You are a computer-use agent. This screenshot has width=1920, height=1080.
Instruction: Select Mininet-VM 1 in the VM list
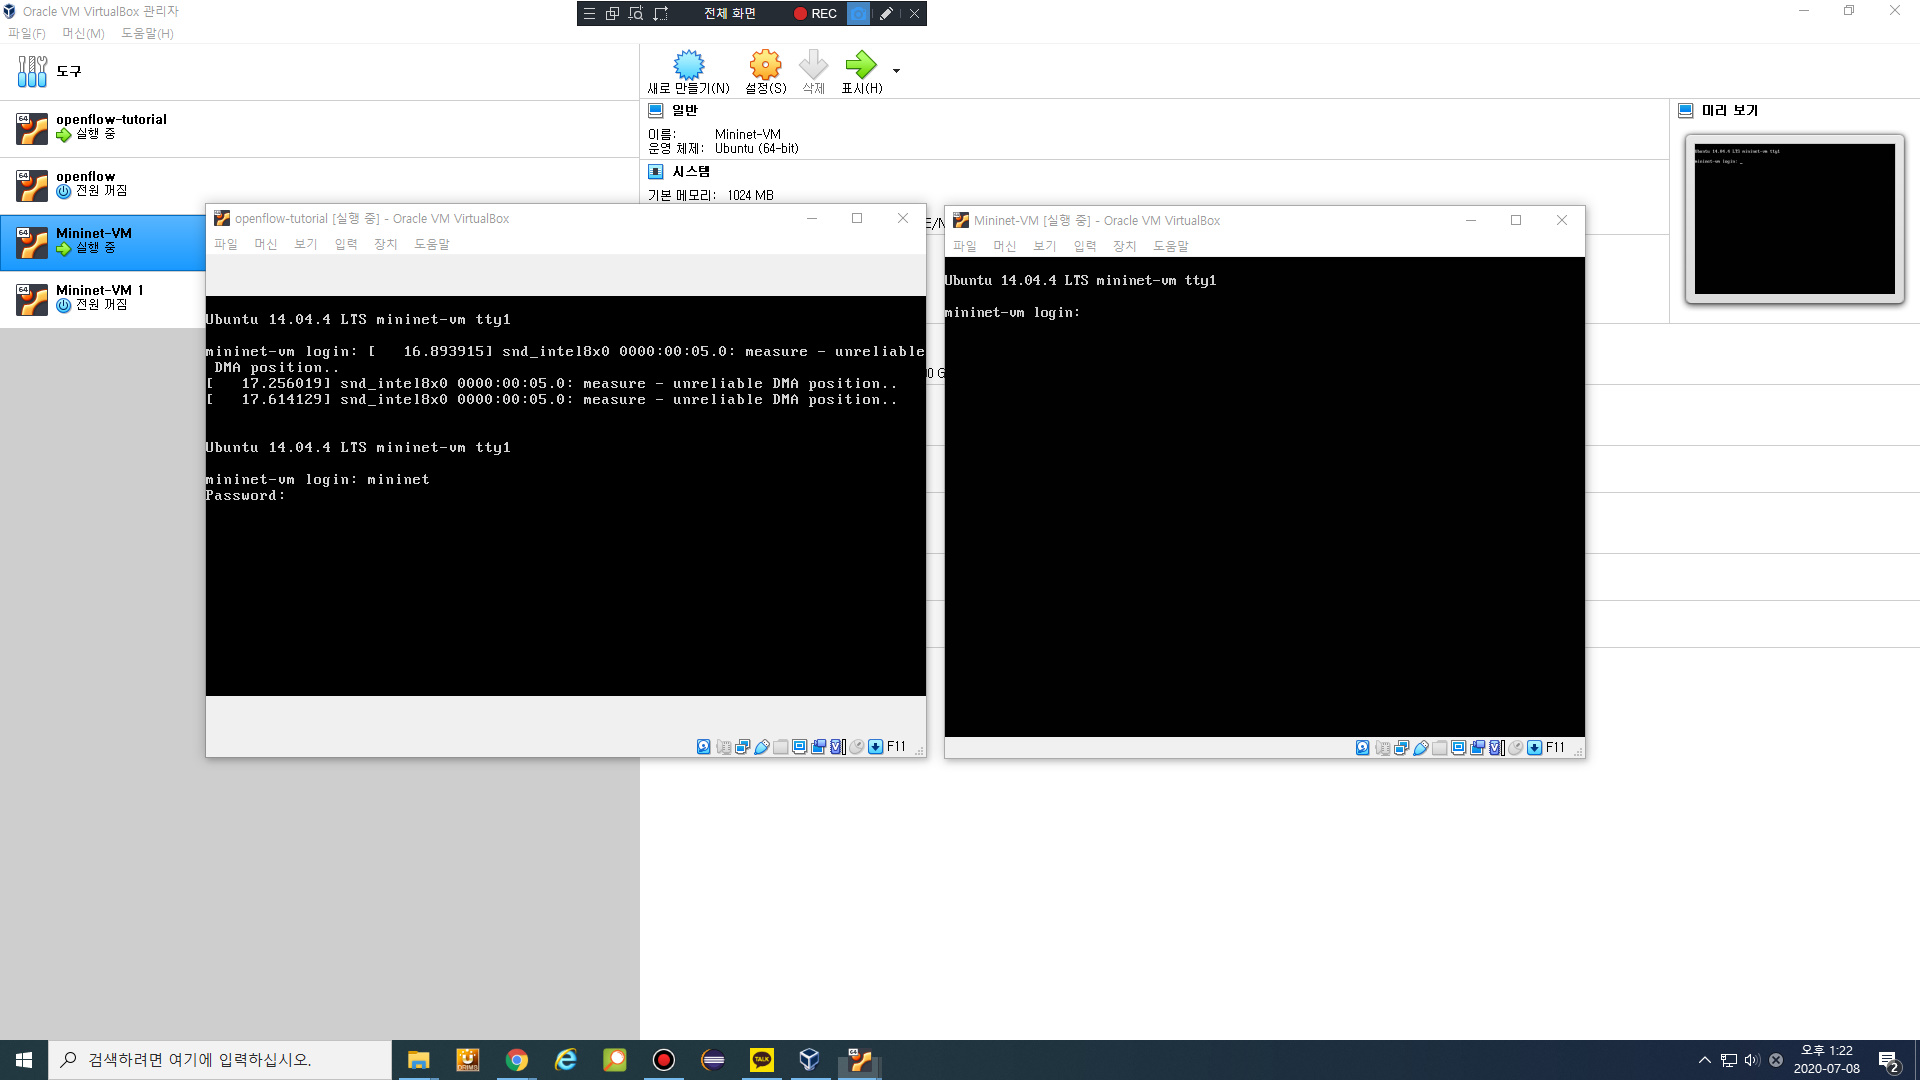[103, 299]
